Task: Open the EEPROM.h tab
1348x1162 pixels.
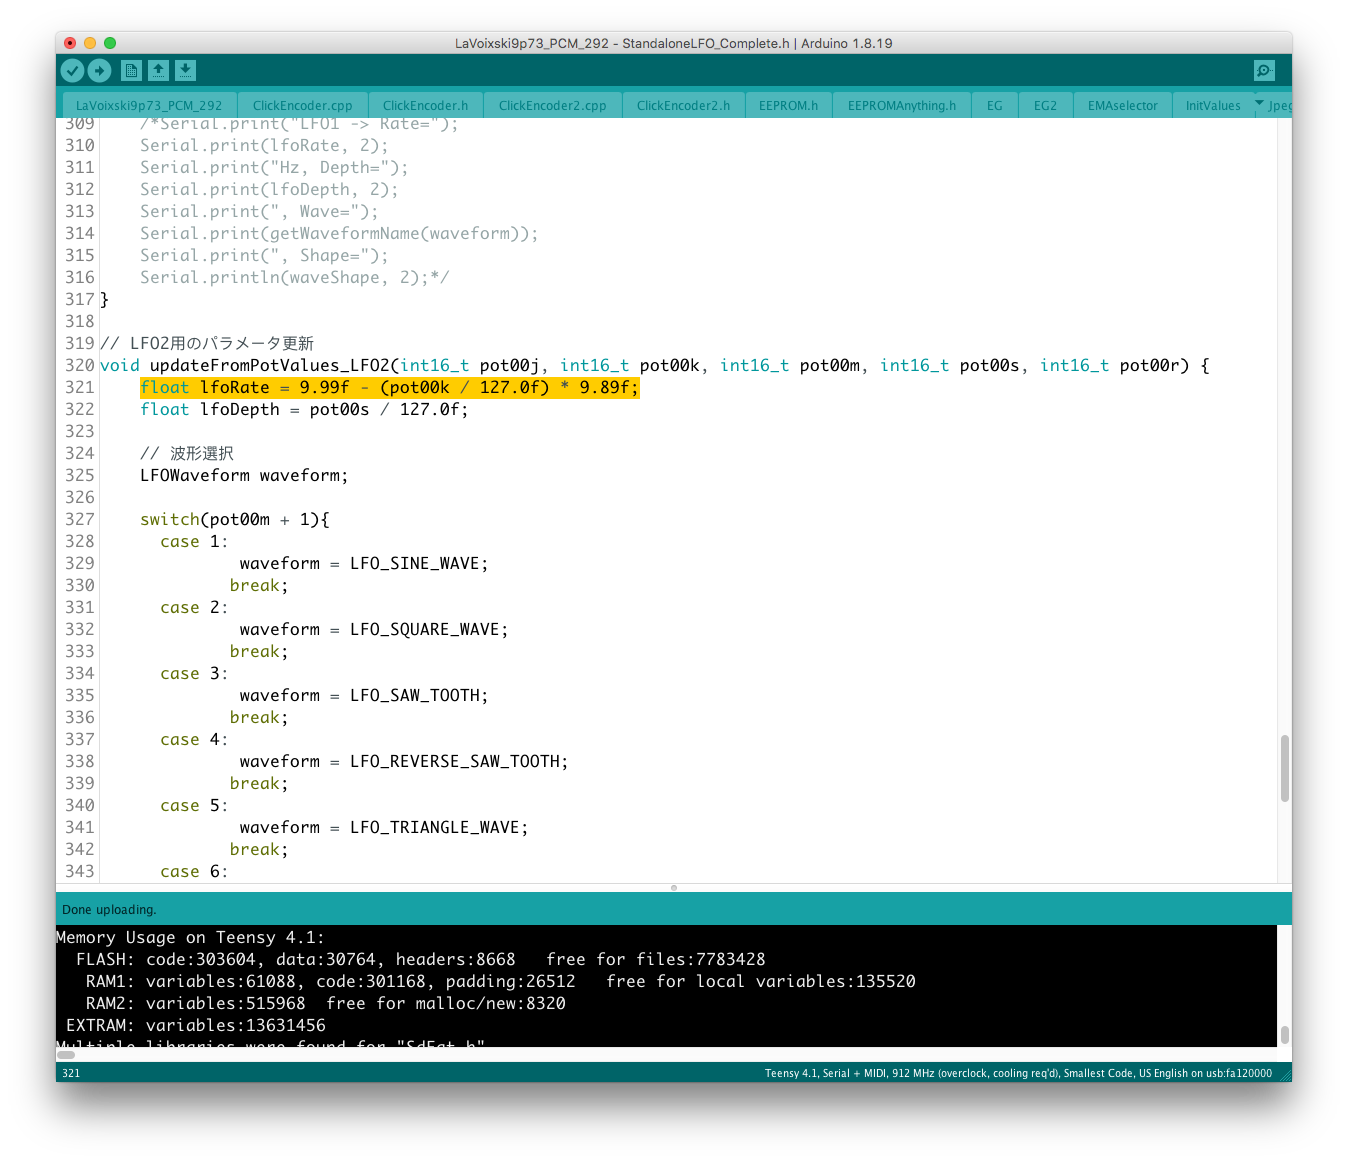Action: point(788,105)
